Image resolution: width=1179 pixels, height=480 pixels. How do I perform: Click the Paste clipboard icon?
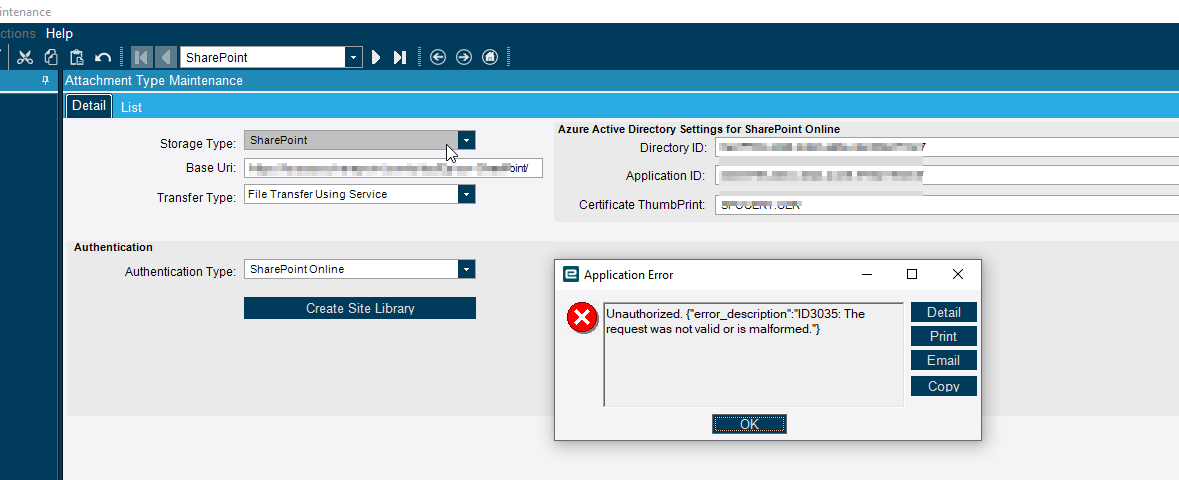click(x=76, y=57)
